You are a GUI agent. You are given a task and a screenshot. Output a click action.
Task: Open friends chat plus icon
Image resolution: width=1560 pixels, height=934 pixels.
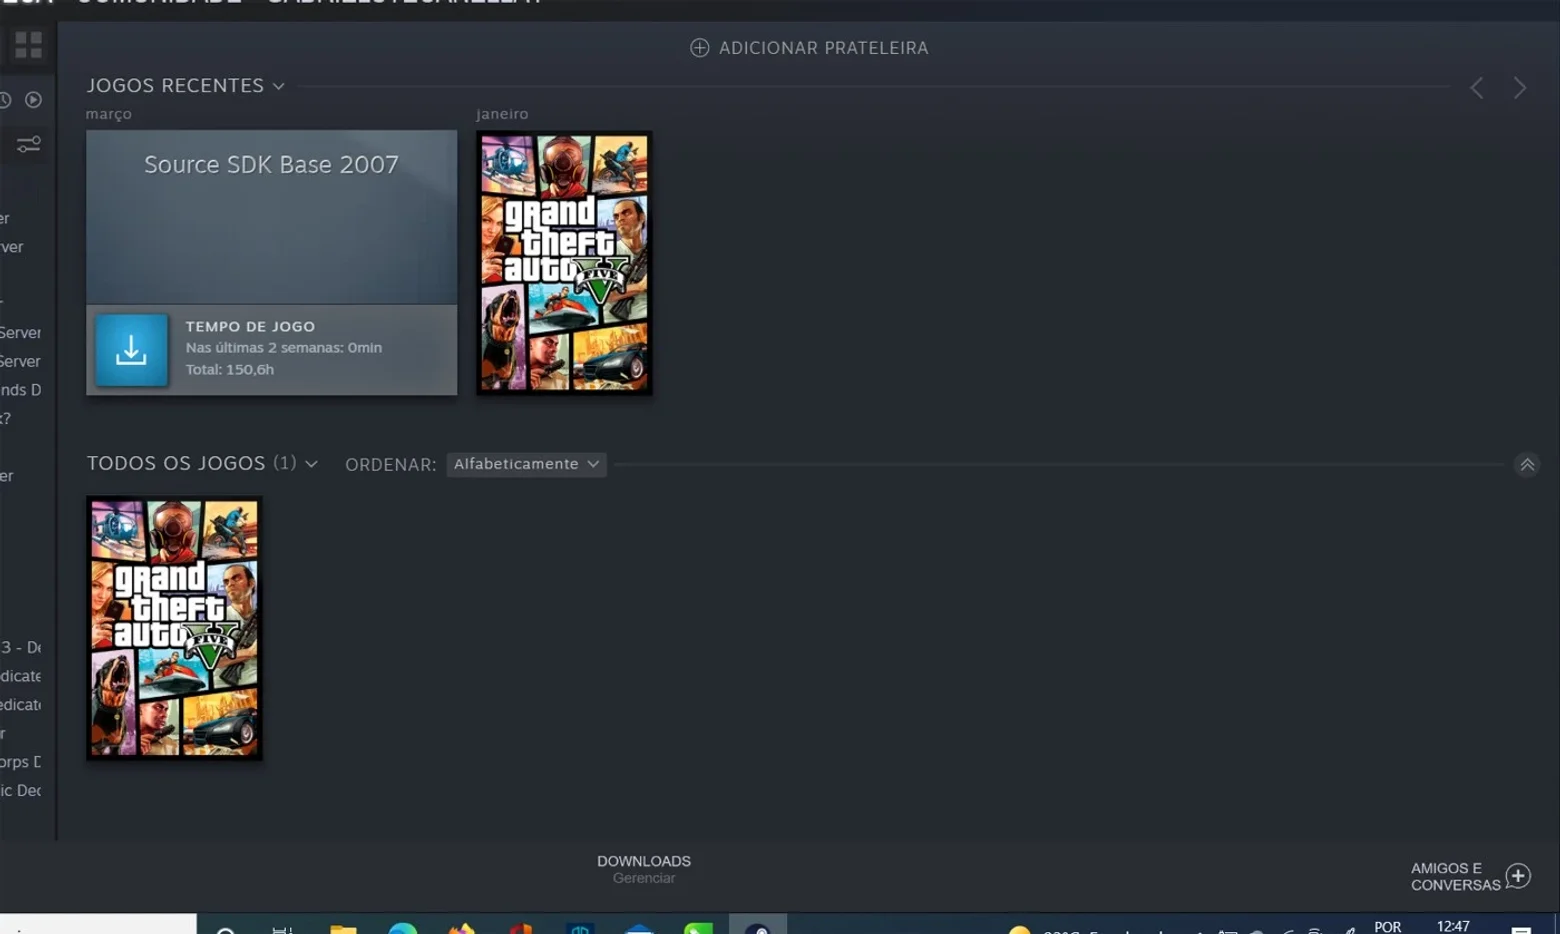coord(1518,876)
